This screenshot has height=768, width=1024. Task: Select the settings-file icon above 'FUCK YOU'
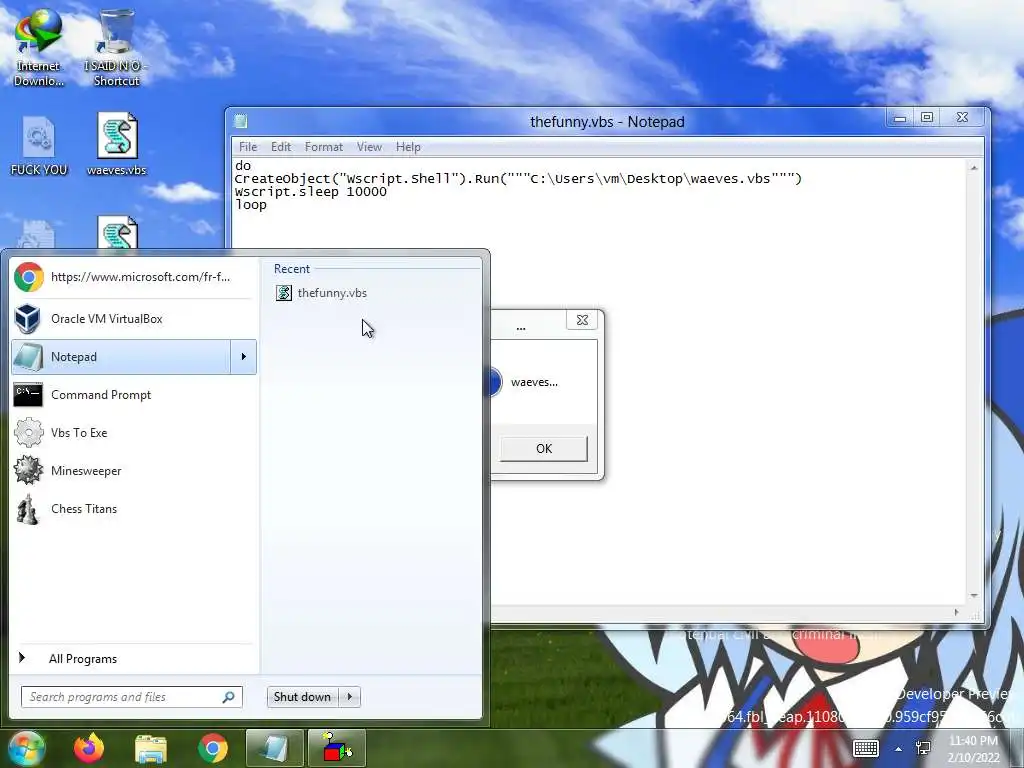pyautogui.click(x=39, y=137)
